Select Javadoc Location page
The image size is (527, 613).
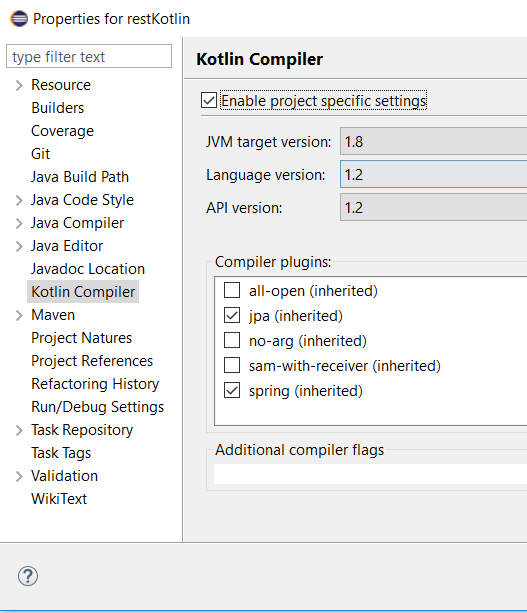click(88, 269)
